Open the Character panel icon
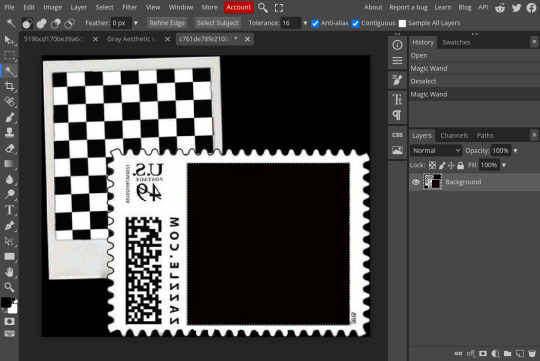 [x=397, y=99]
